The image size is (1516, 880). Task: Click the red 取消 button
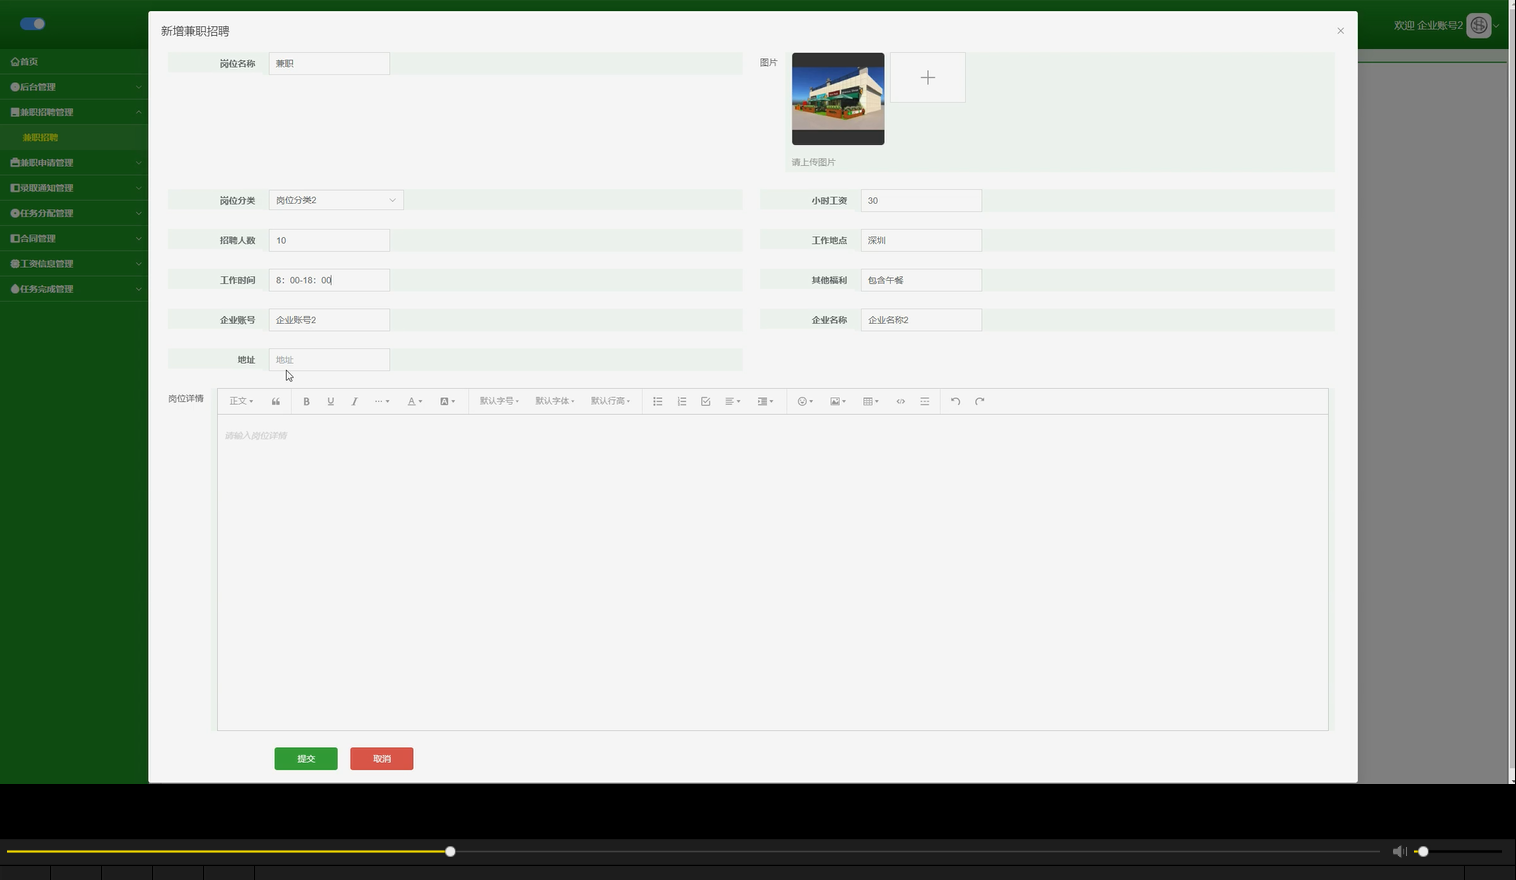tap(382, 759)
